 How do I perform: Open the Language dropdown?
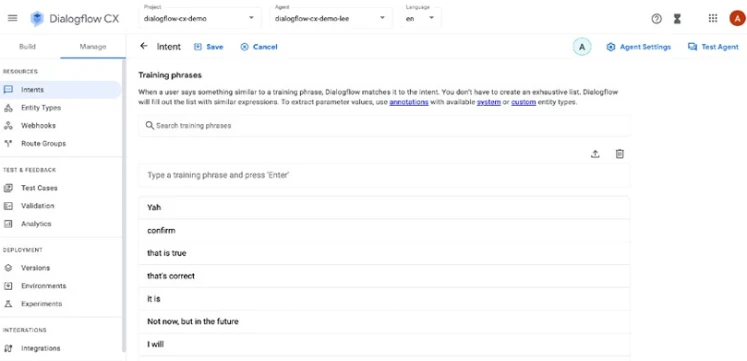point(421,18)
